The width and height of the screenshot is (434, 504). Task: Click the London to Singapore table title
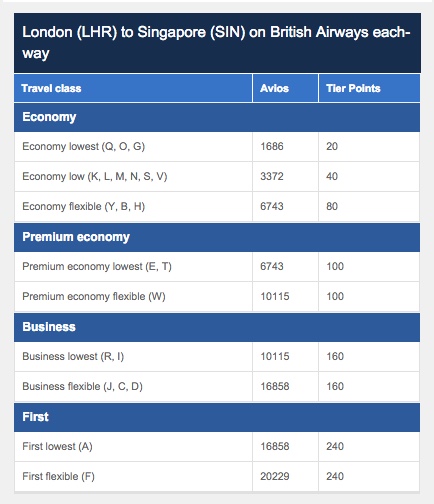pyautogui.click(x=217, y=43)
